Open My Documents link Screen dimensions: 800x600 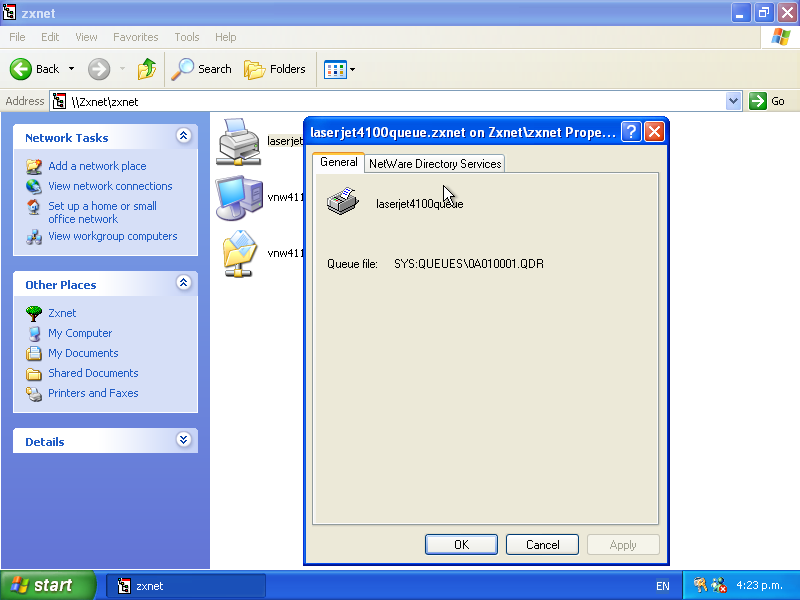83,353
